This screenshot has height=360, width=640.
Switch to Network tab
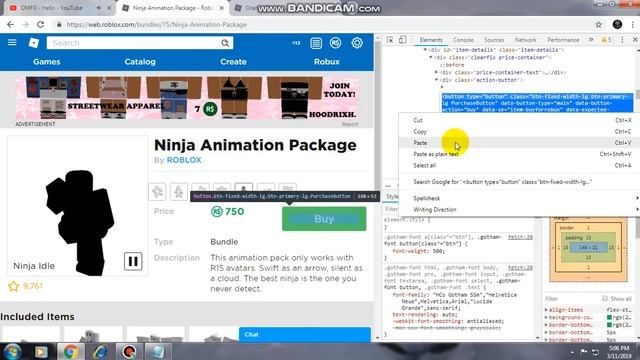pos(525,40)
